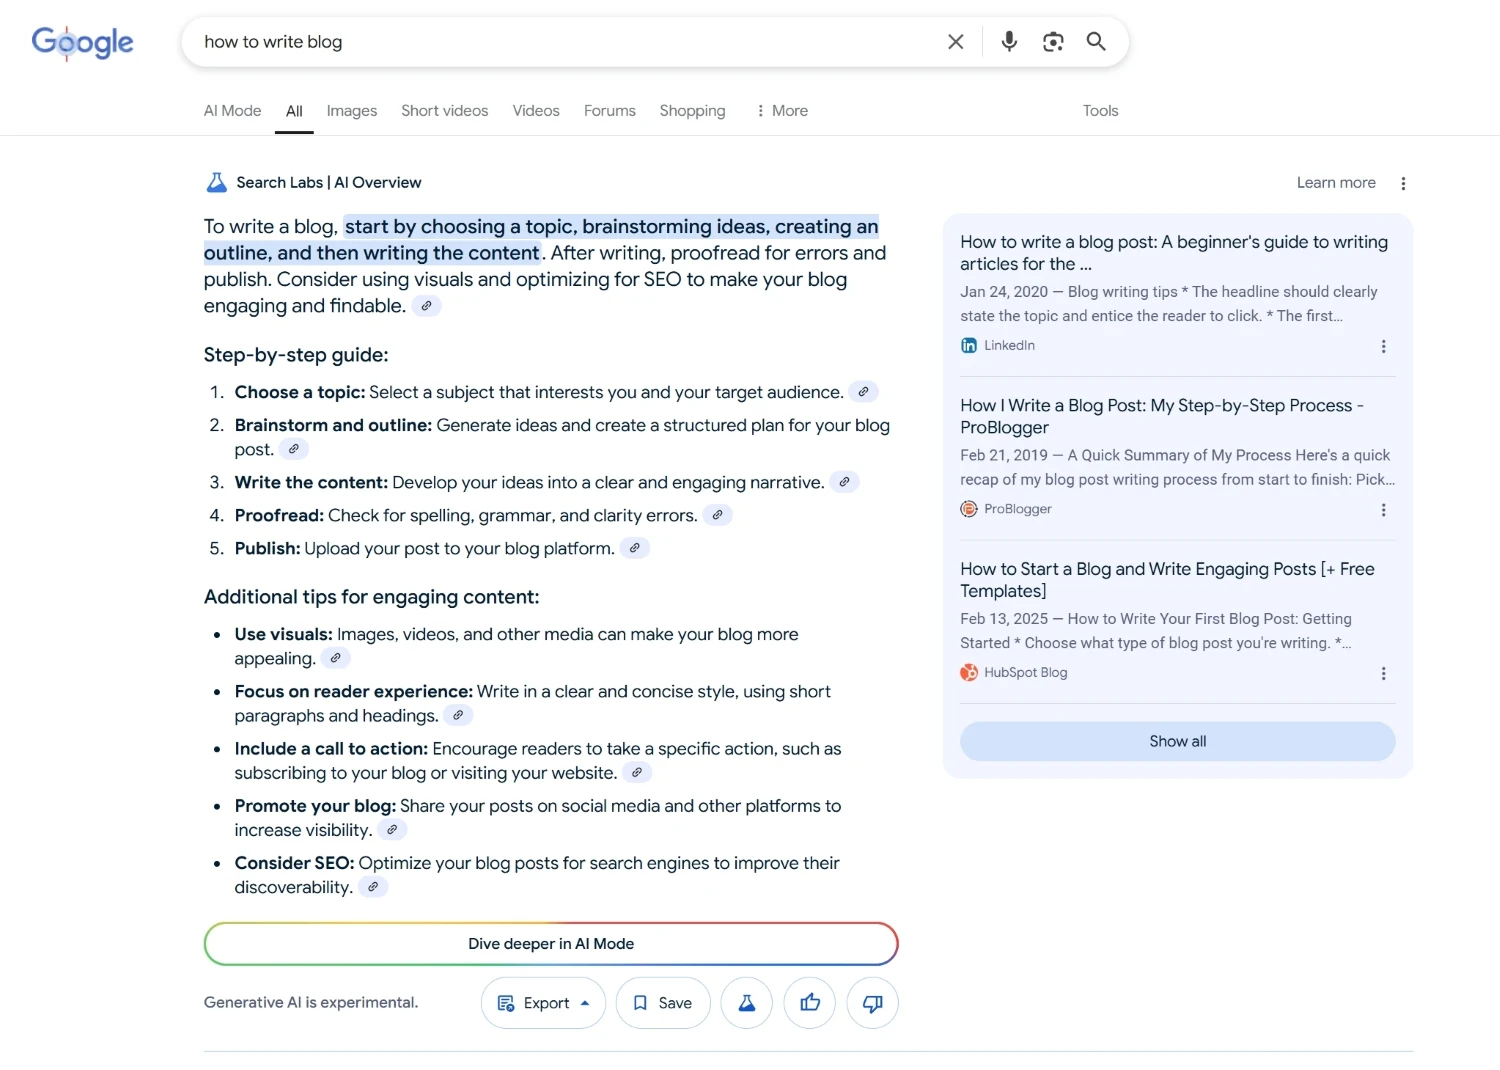
Task: Click the thumbs up feedback icon
Action: click(x=810, y=1003)
